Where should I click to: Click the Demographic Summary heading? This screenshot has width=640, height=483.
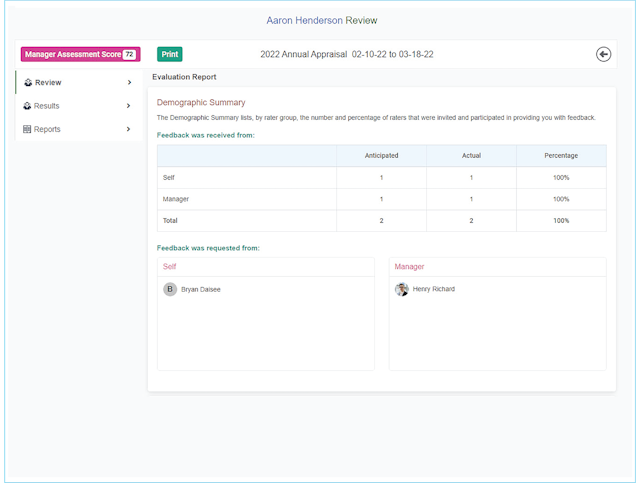201,102
